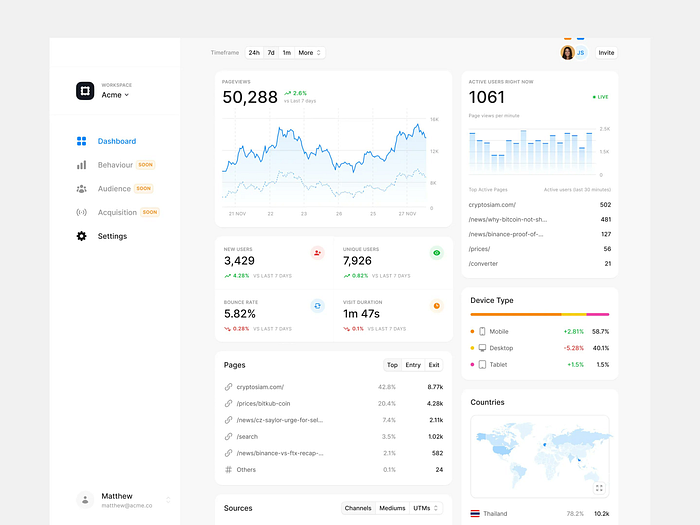Switch Sources to the Mediums tab
Image resolution: width=700 pixels, height=525 pixels.
point(392,508)
